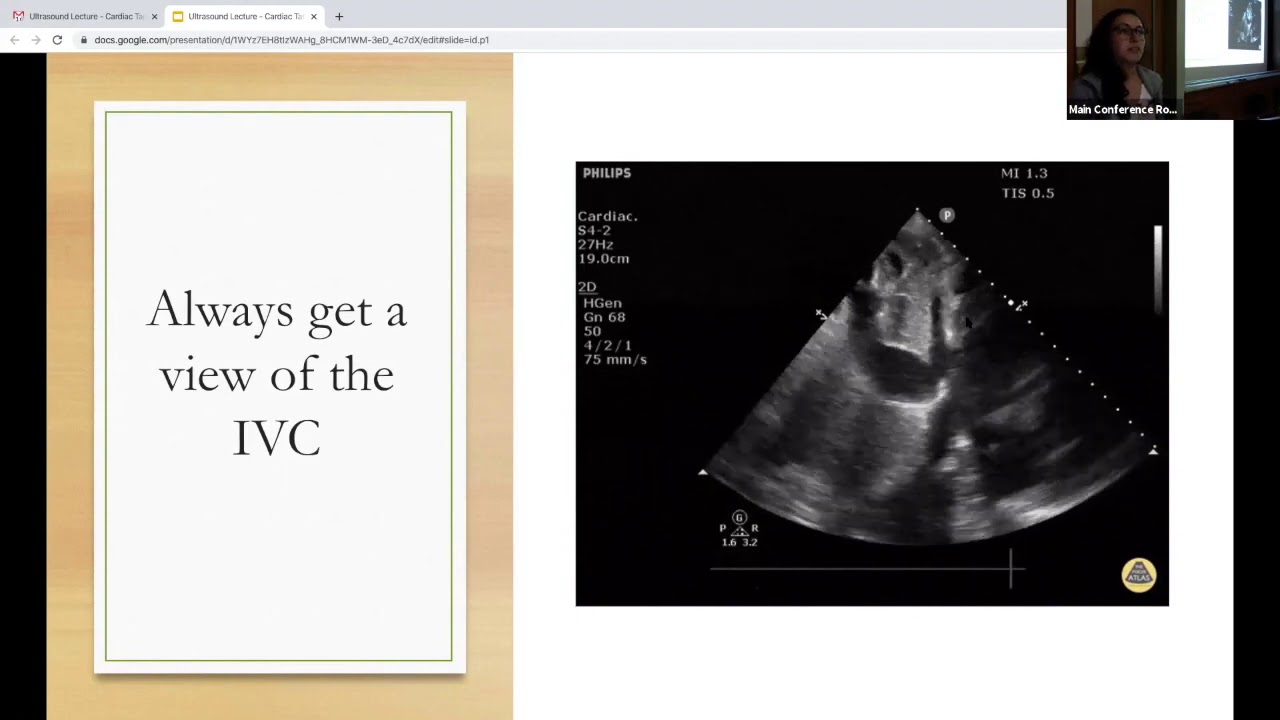Screen dimensions: 1280x720
Task: Click the grayscale bar on ultrasound
Action: click(x=1158, y=270)
